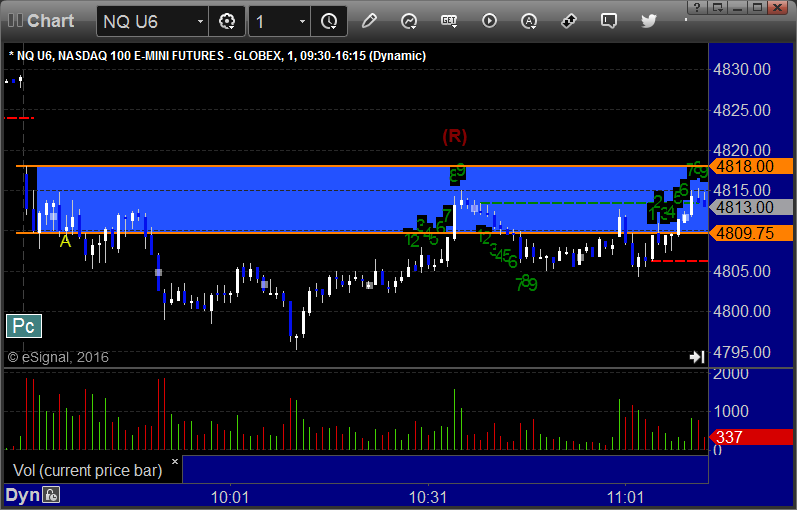Click the pop-out window button in title bar

click(718, 7)
